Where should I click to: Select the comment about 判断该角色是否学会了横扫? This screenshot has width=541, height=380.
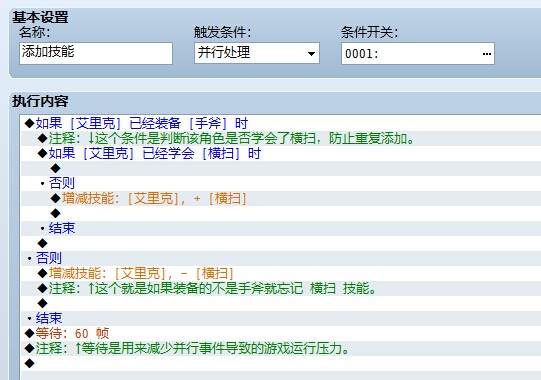[281, 138]
